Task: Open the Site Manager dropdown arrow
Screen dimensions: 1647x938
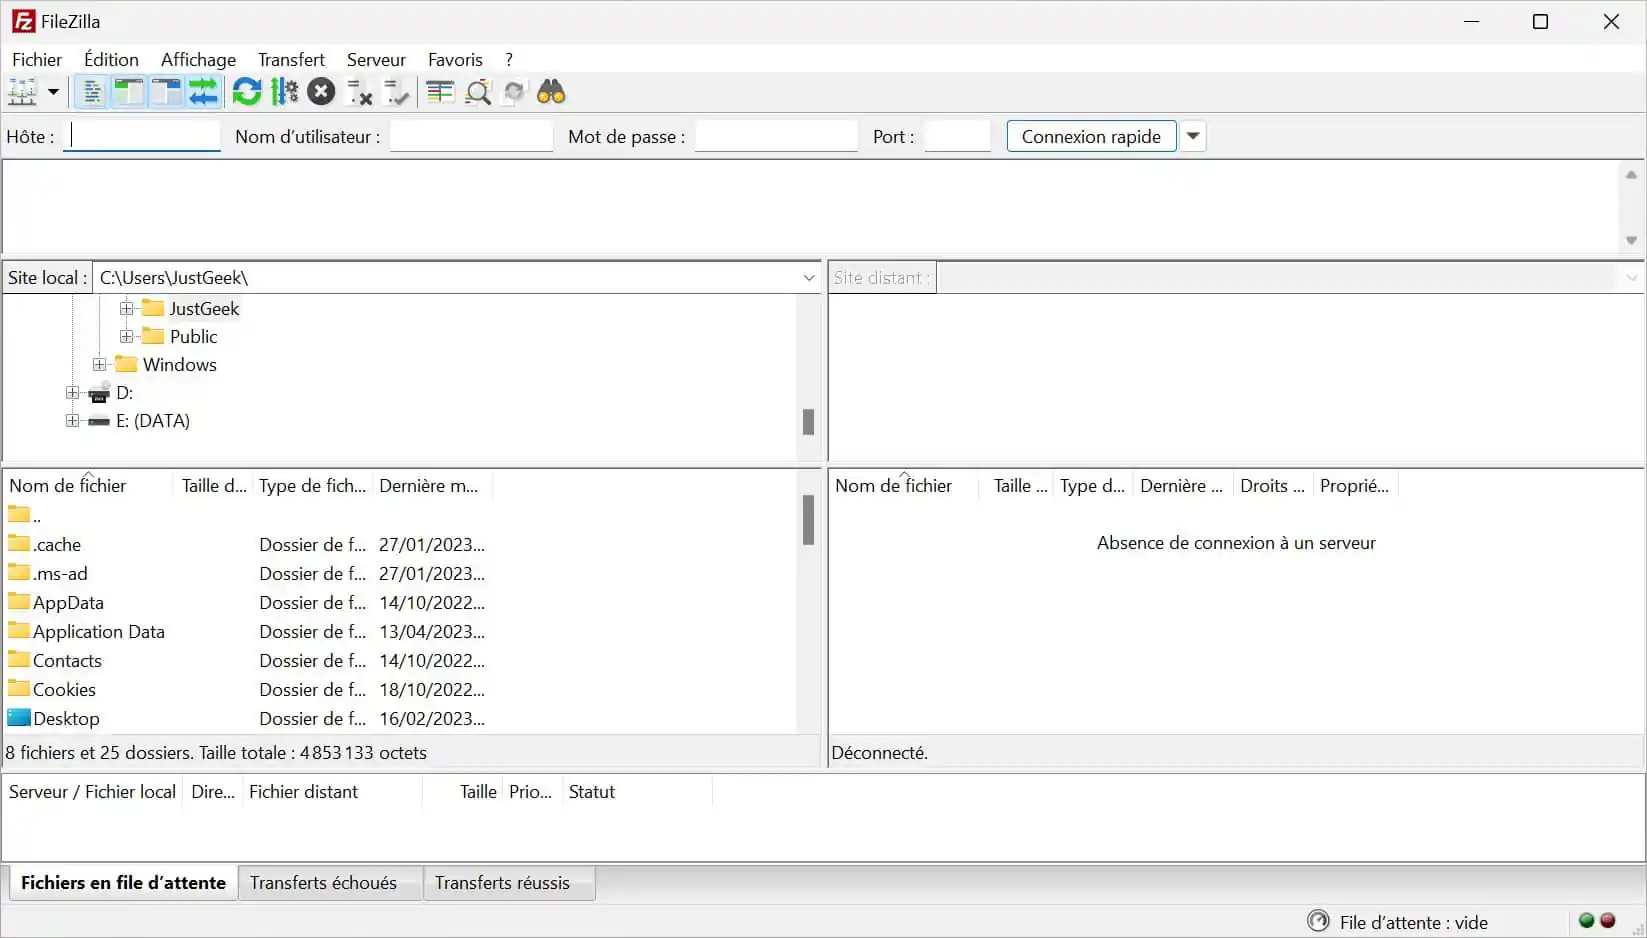Action: coord(53,93)
